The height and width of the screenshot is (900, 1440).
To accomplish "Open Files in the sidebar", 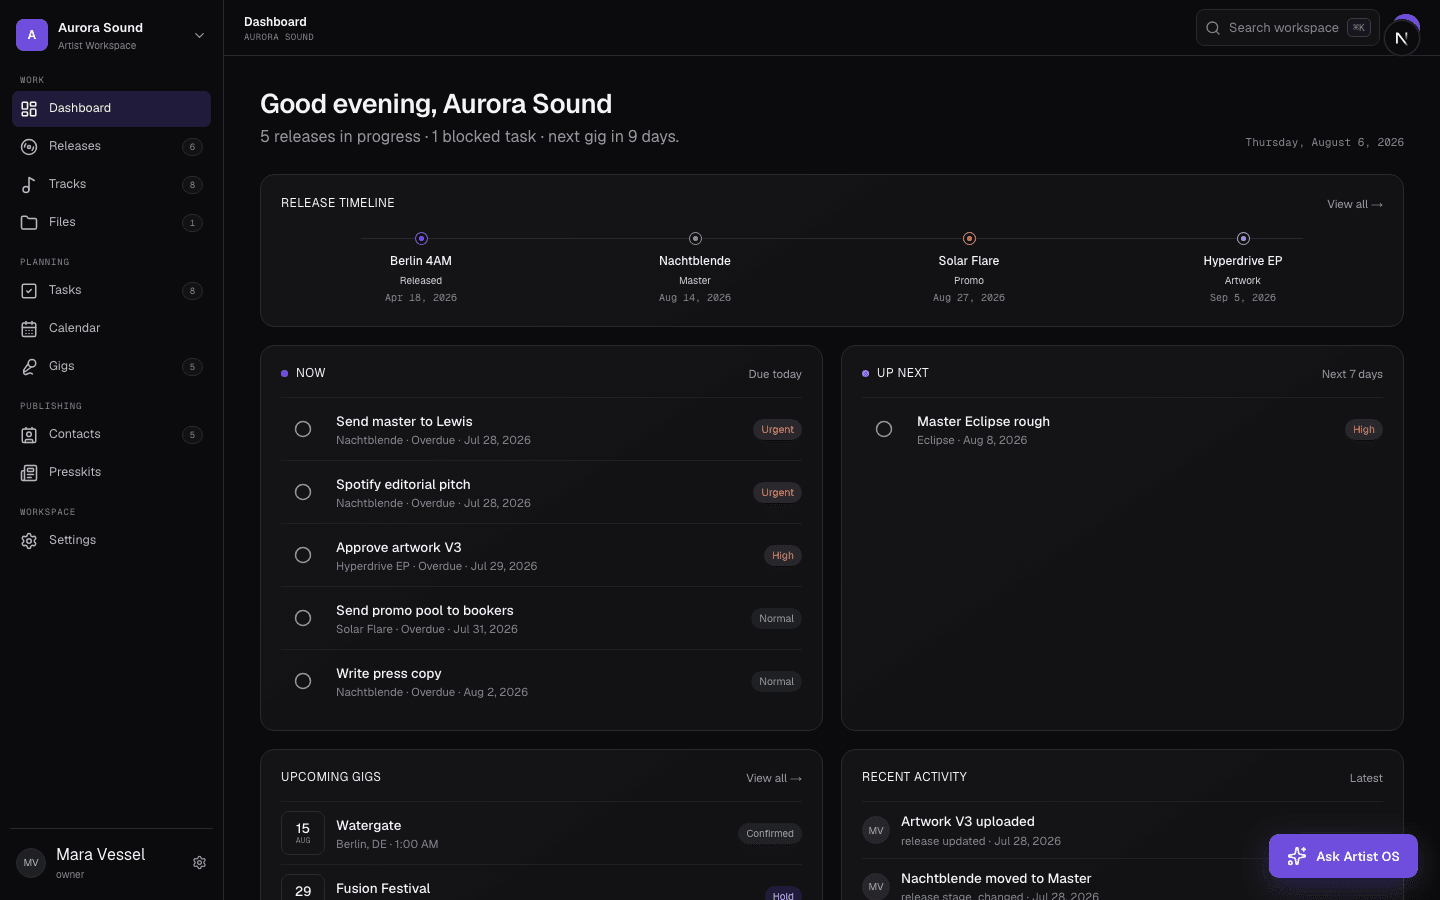I will (111, 223).
